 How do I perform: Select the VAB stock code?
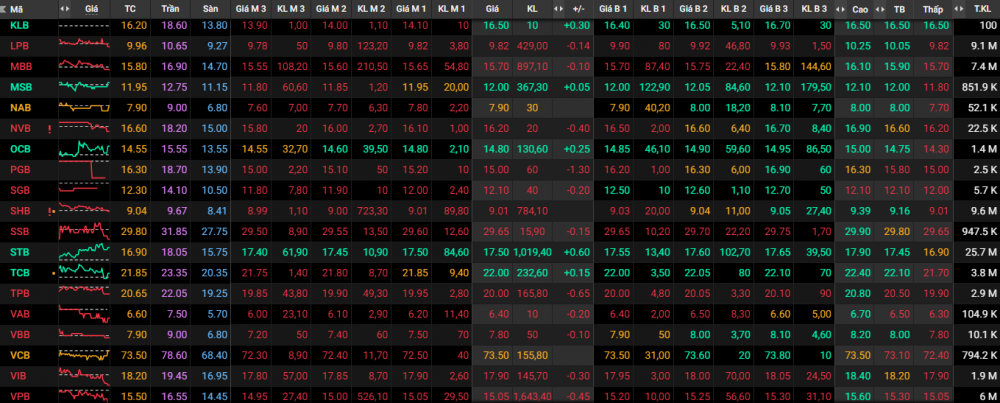tap(20, 314)
